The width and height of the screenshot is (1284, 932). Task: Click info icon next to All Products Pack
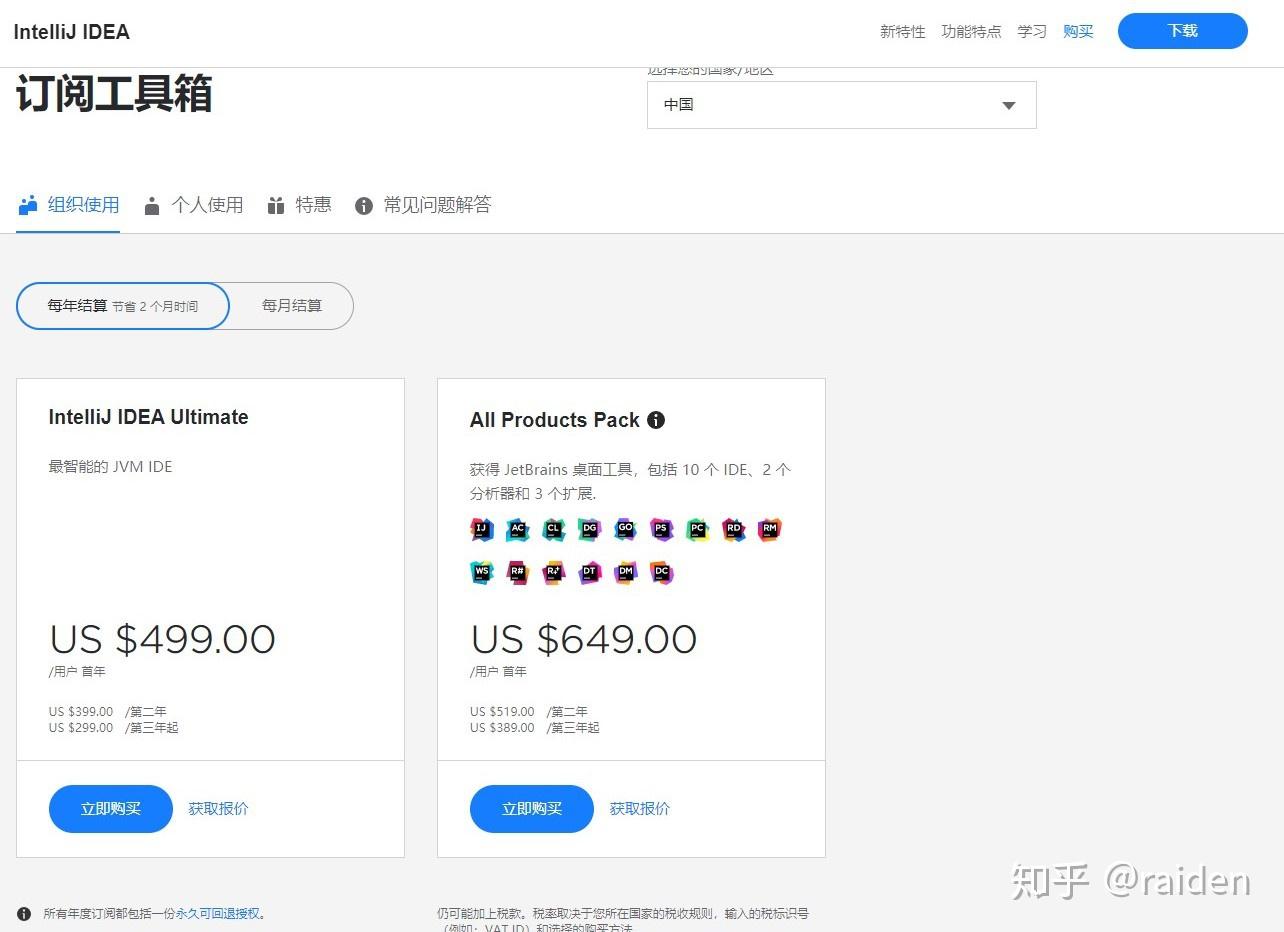coord(656,420)
